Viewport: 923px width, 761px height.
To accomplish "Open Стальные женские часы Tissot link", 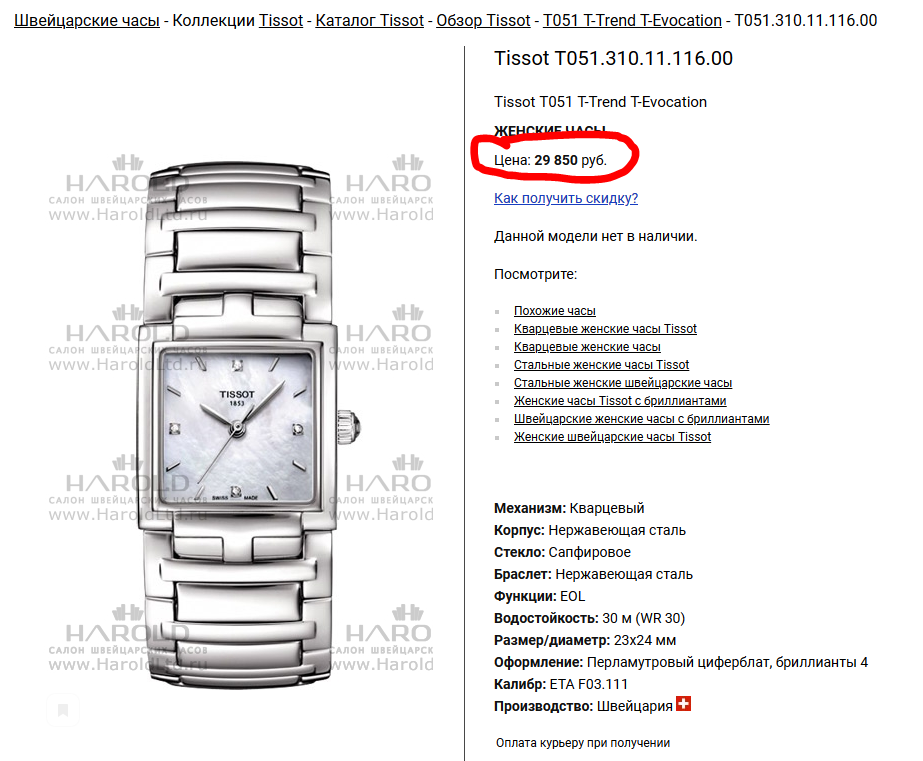I will click(601, 365).
